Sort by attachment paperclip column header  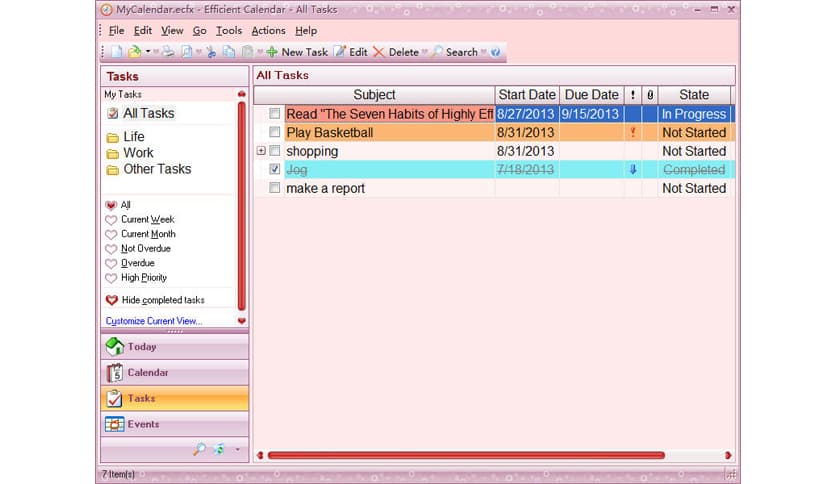click(x=650, y=95)
